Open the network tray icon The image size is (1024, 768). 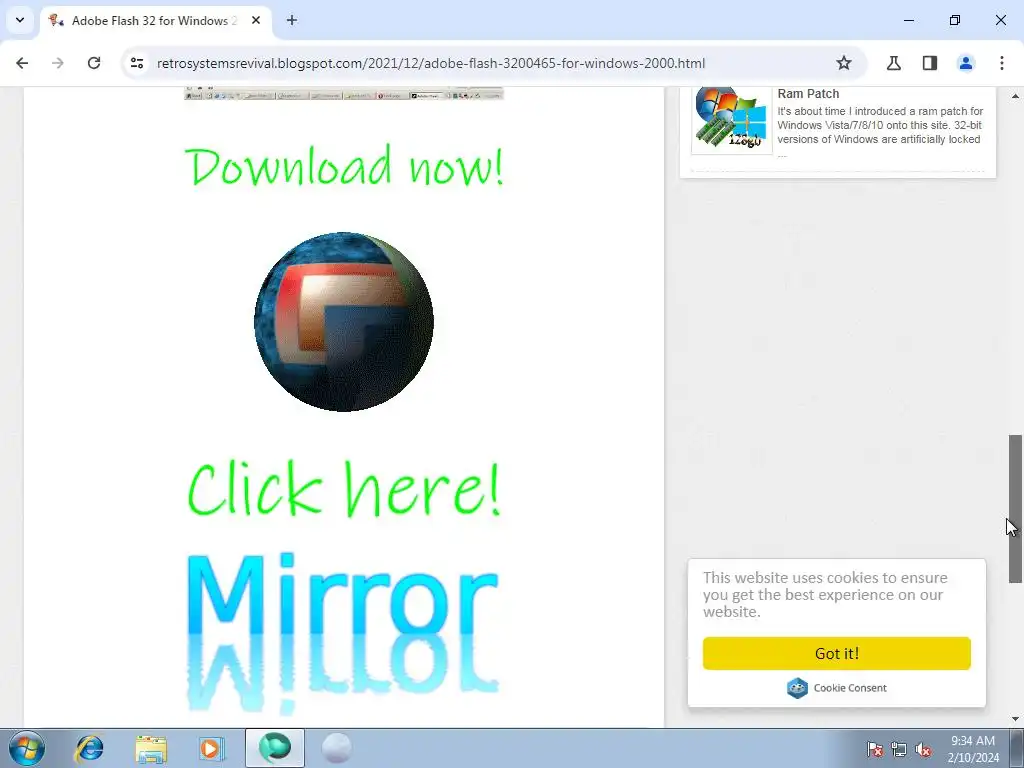coord(899,749)
